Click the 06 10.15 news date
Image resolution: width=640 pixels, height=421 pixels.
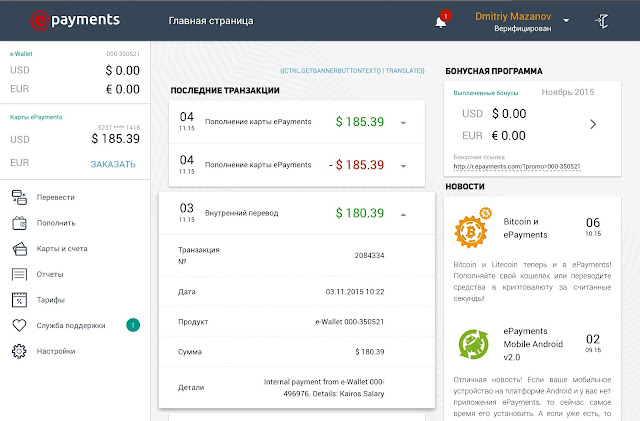coord(593,227)
